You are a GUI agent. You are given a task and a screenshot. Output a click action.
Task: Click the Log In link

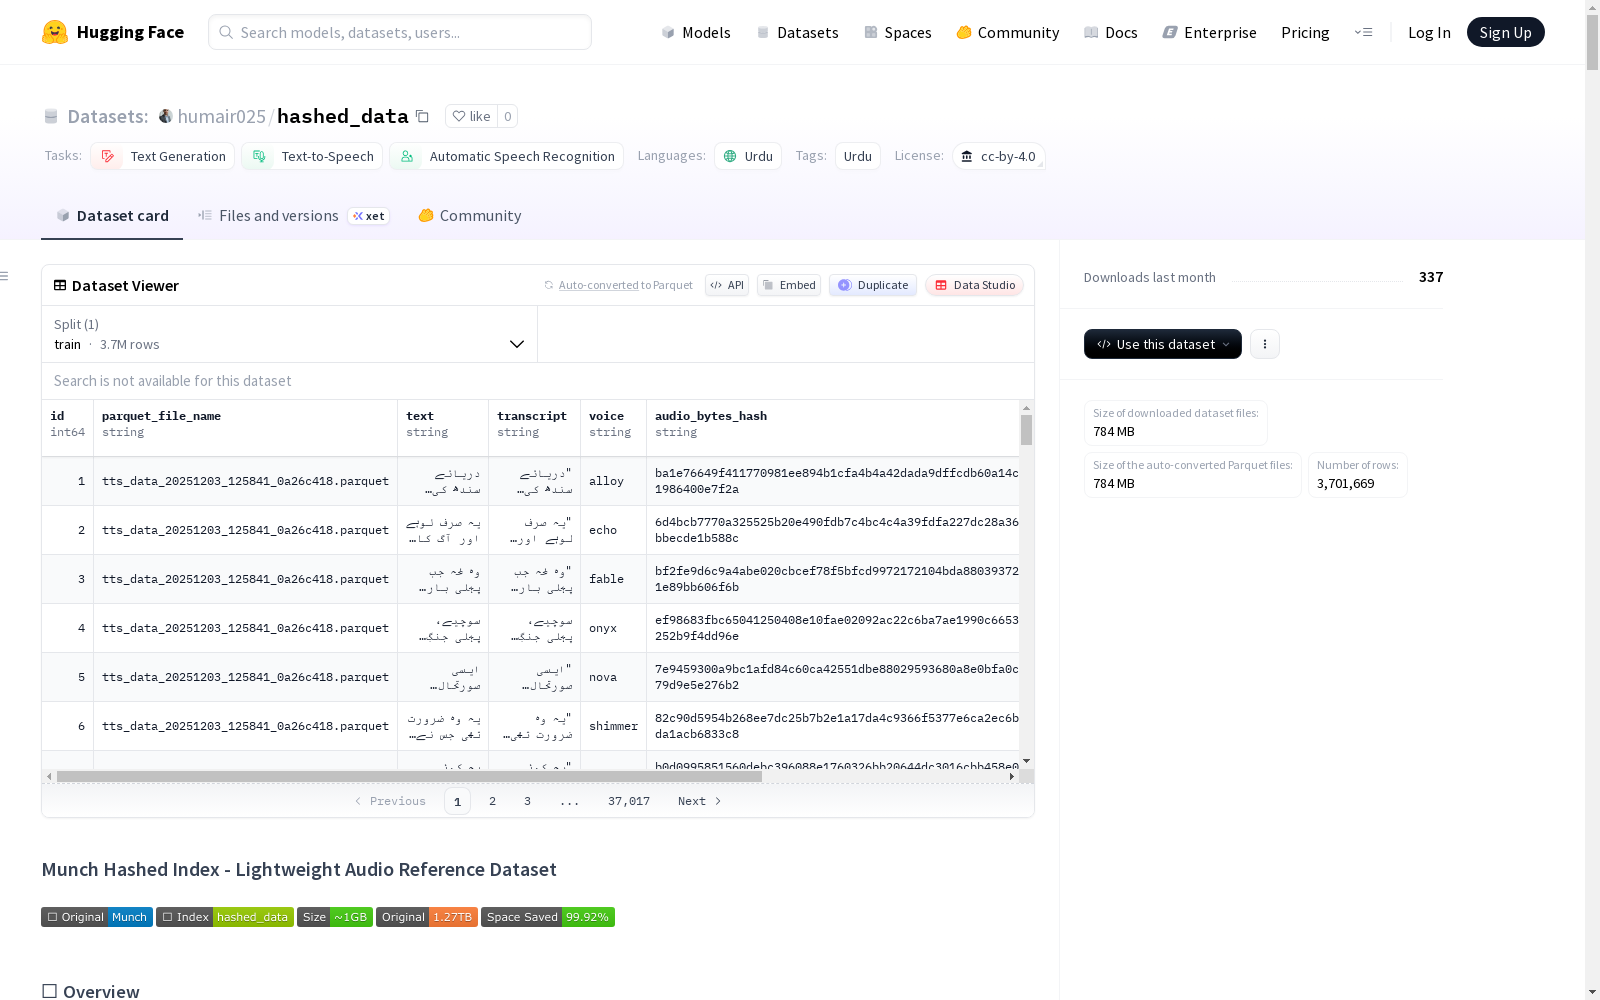(x=1429, y=33)
